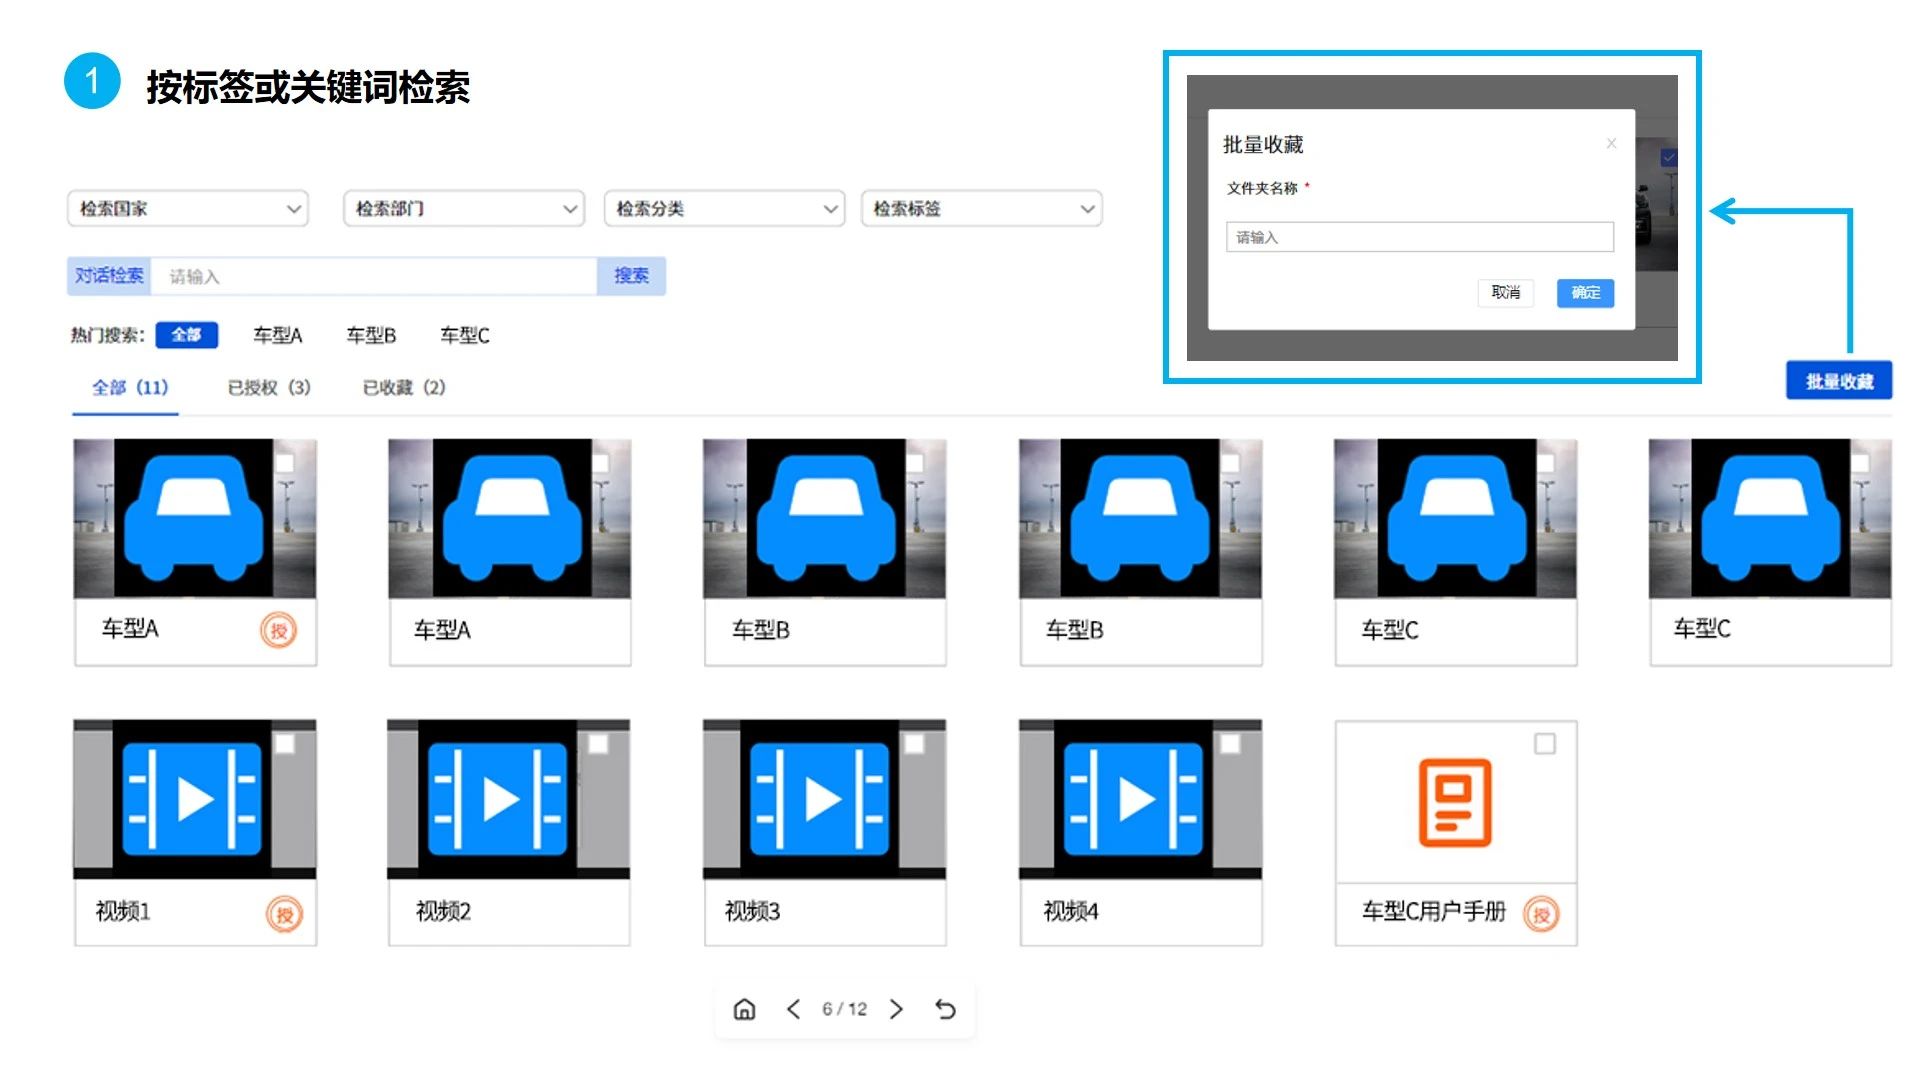Expand the 检索国家 dropdown
The height and width of the screenshot is (1080, 1920).
(x=188, y=209)
